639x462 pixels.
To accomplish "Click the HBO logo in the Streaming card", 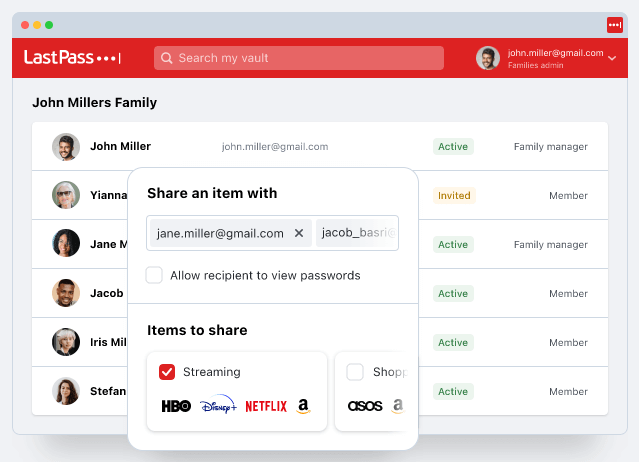I will (x=176, y=406).
